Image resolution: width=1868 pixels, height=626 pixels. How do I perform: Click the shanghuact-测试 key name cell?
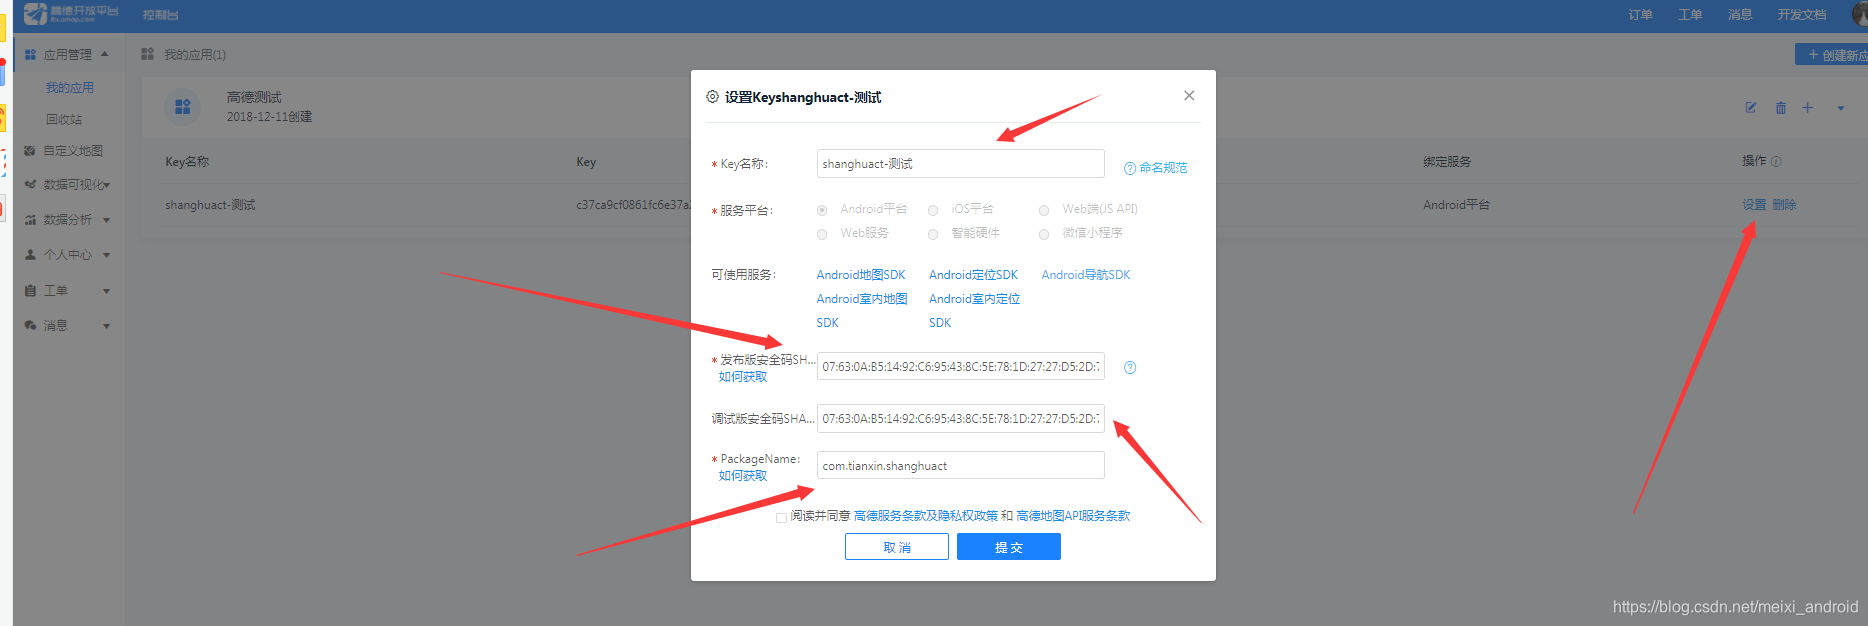tap(210, 205)
